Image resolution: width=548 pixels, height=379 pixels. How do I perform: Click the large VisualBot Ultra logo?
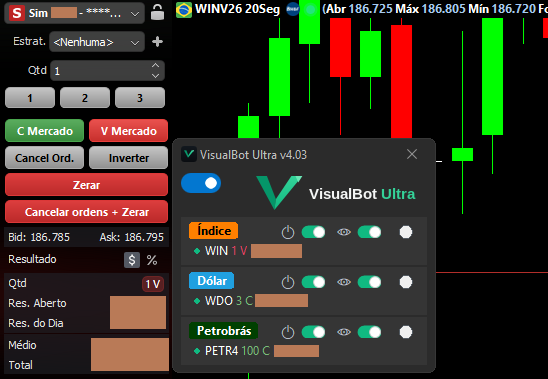[336, 193]
